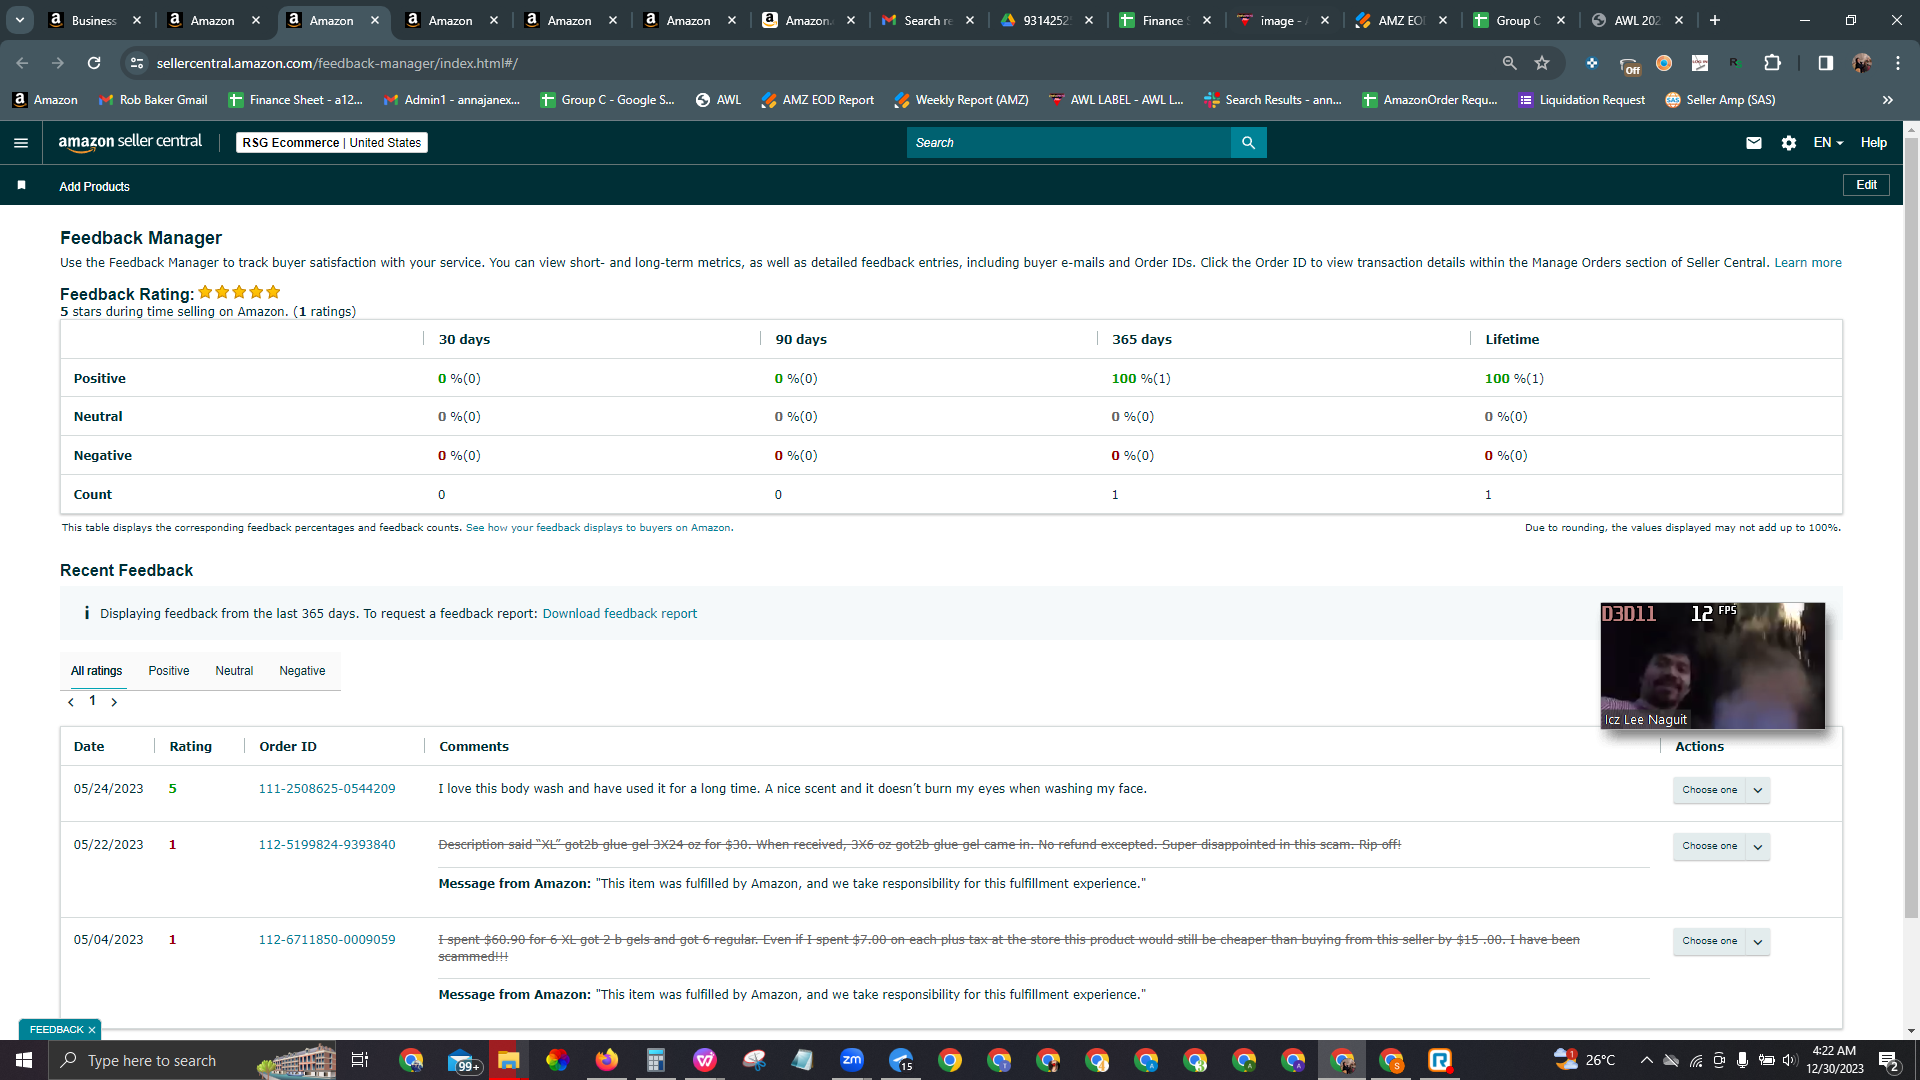Open order 112-6711850-0009059
Image resolution: width=1920 pixels, height=1080 pixels.
click(327, 940)
